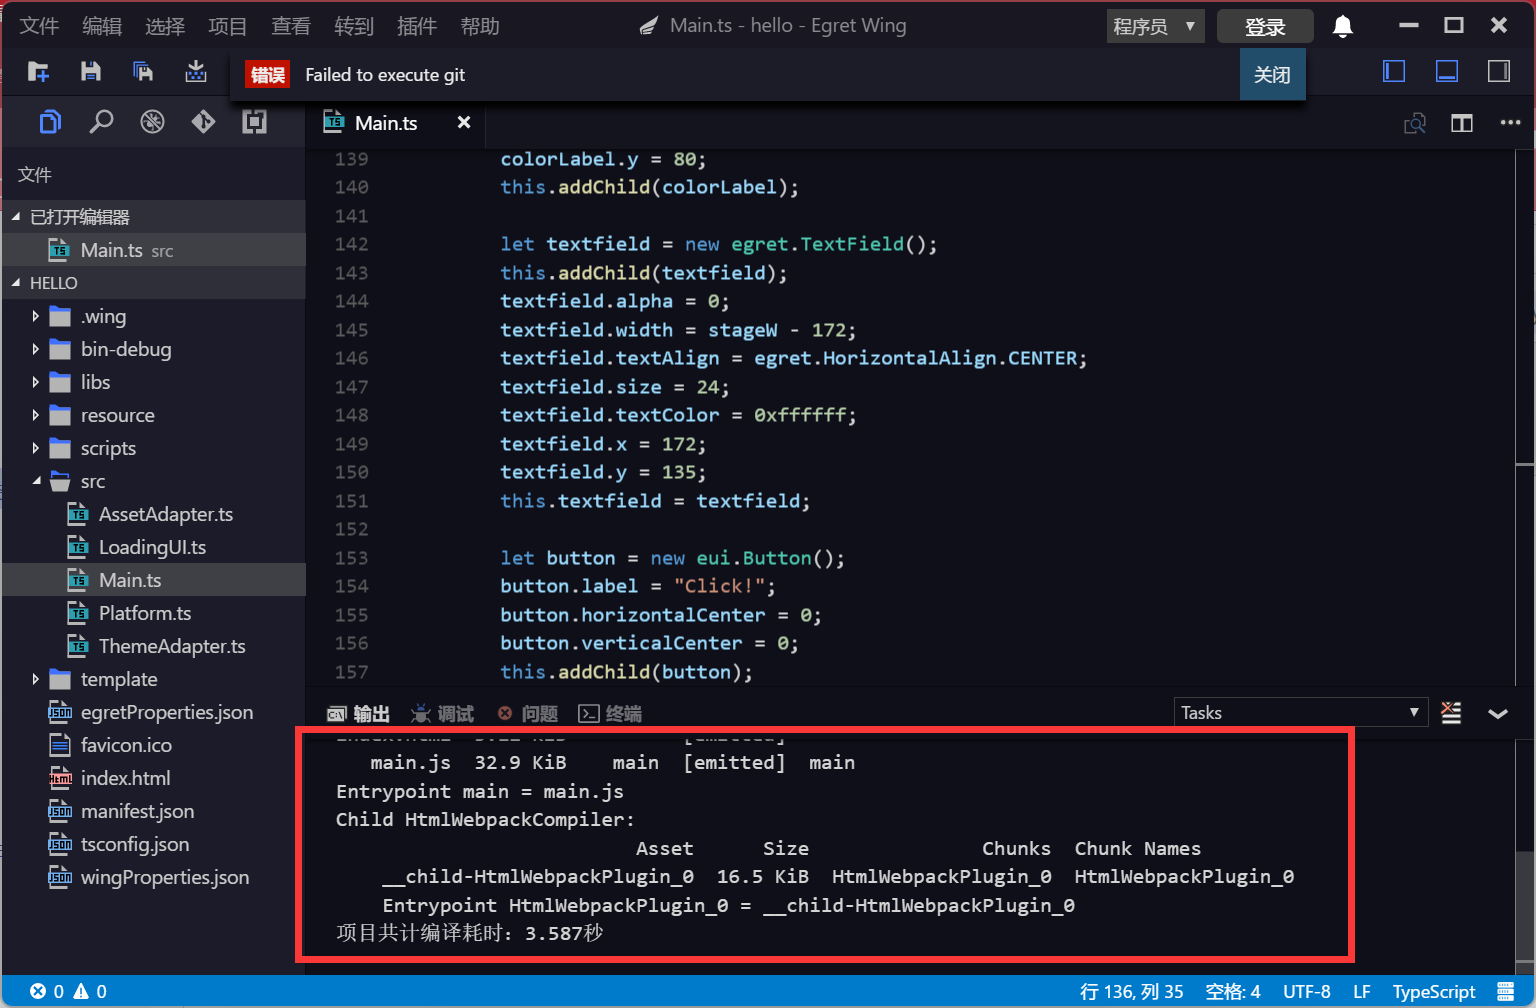Expand the .wing folder

coord(36,316)
